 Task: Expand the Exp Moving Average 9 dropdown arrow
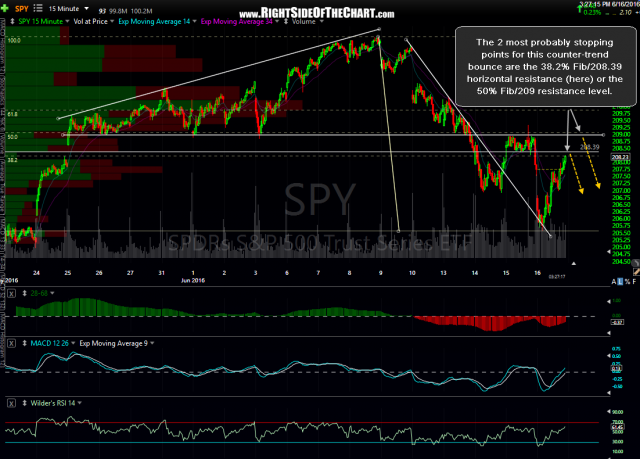[x=152, y=343]
